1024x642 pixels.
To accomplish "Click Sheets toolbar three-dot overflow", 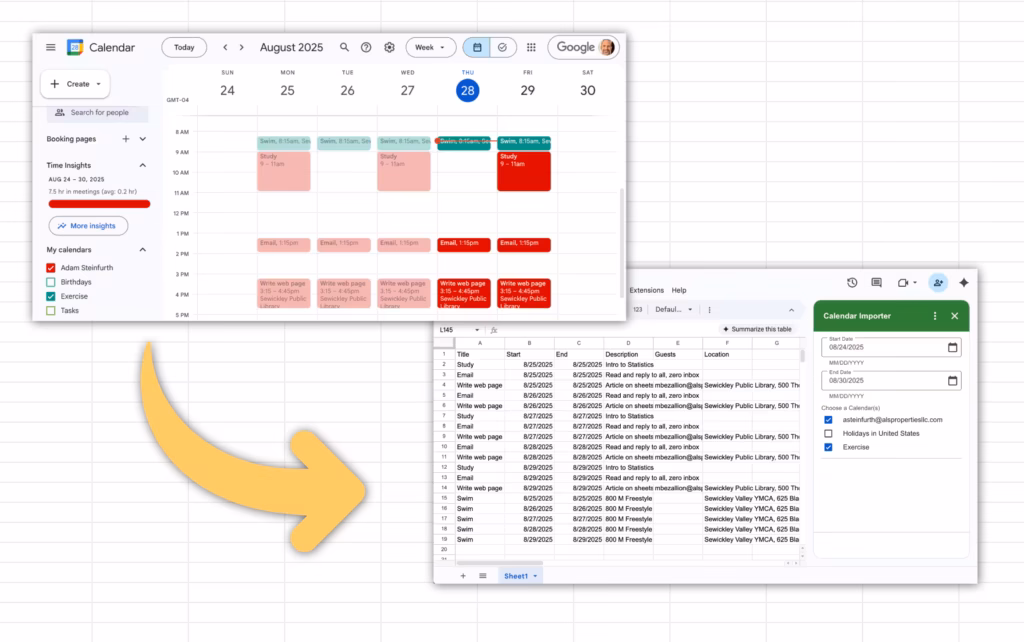I will point(709,310).
